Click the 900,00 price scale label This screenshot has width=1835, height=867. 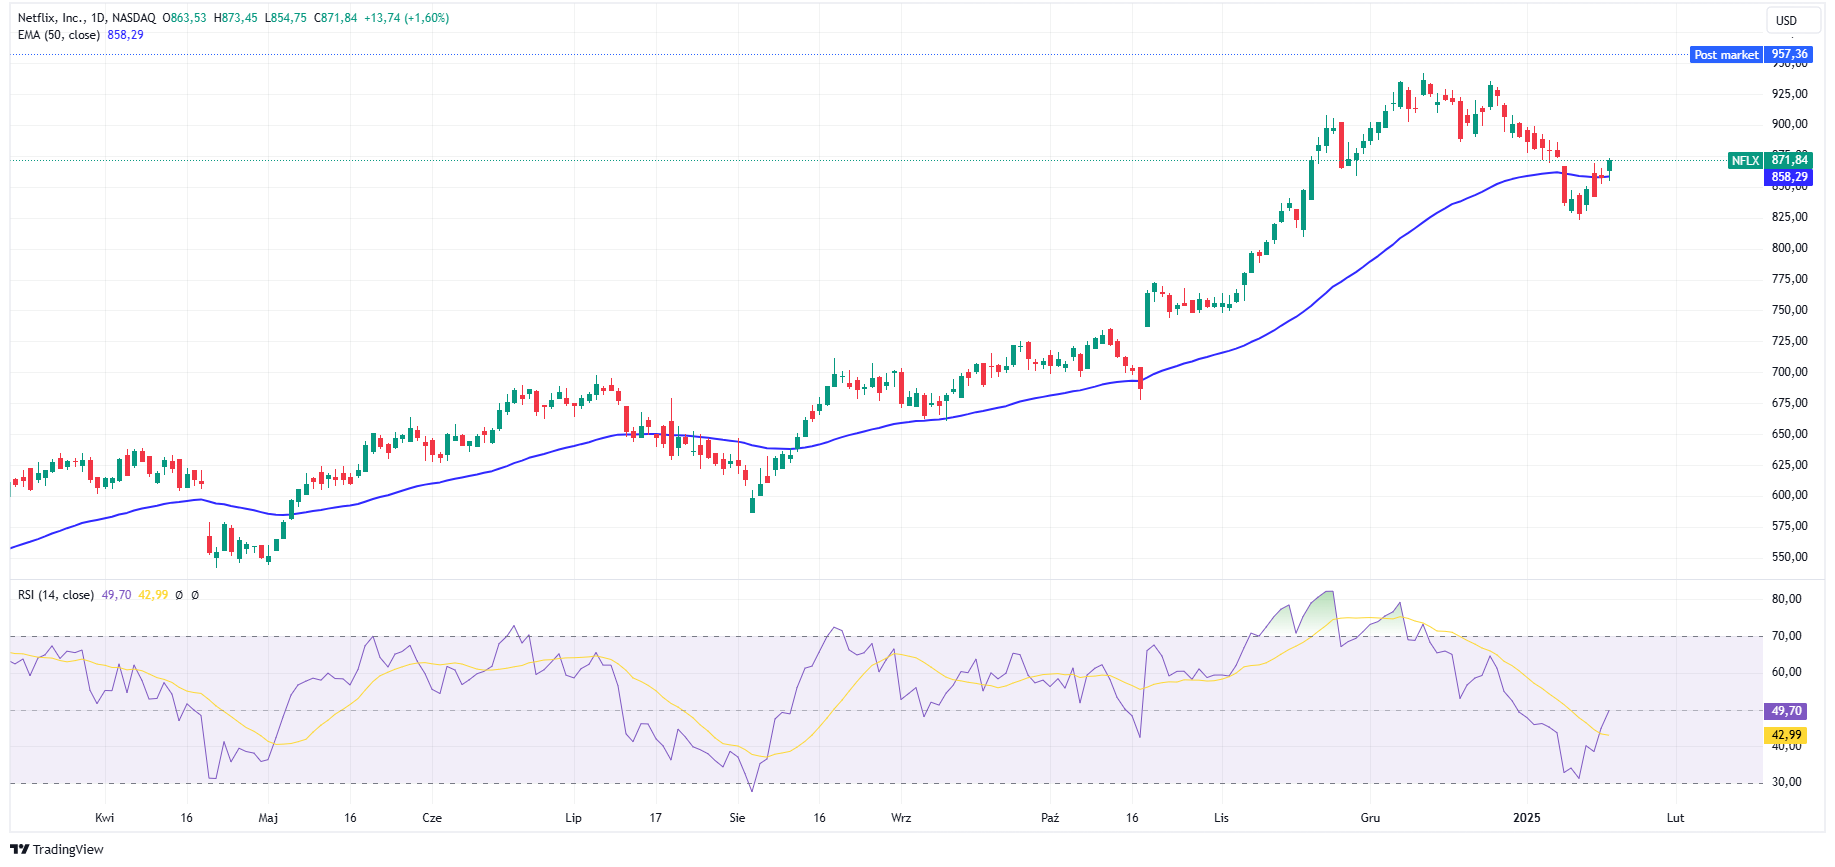point(1789,124)
